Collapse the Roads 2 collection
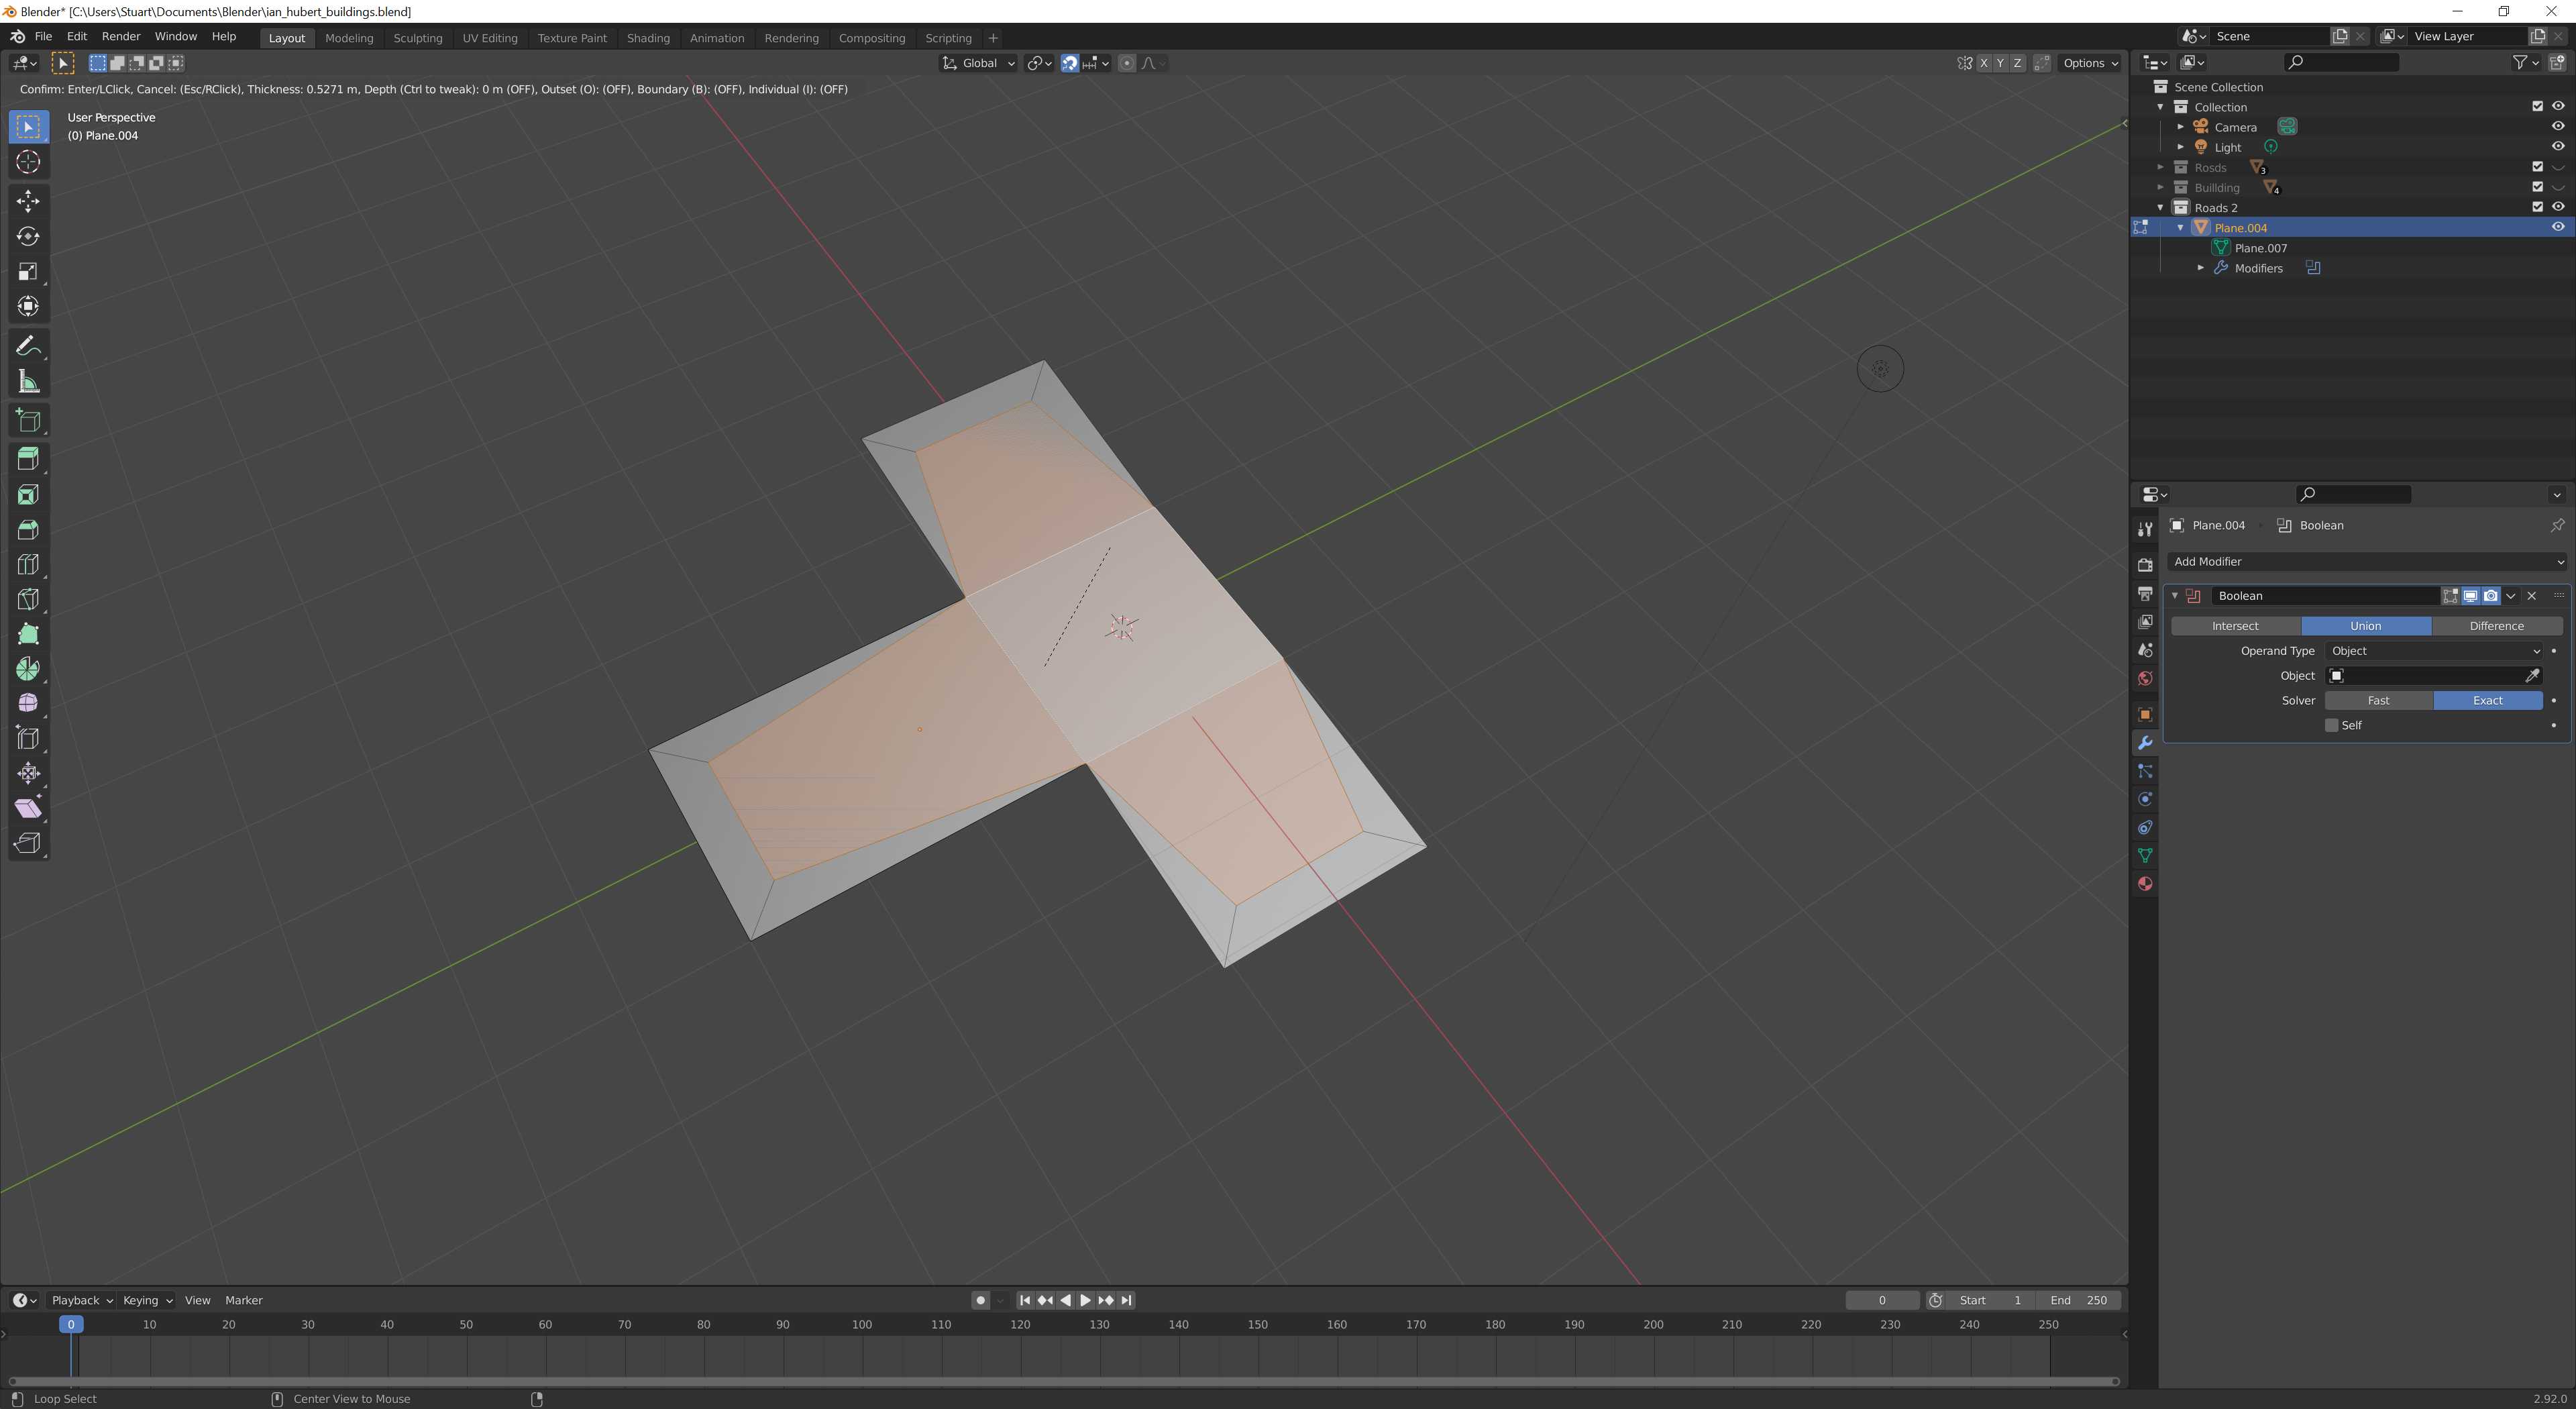The width and height of the screenshot is (2576, 1409). pyautogui.click(x=2160, y=207)
